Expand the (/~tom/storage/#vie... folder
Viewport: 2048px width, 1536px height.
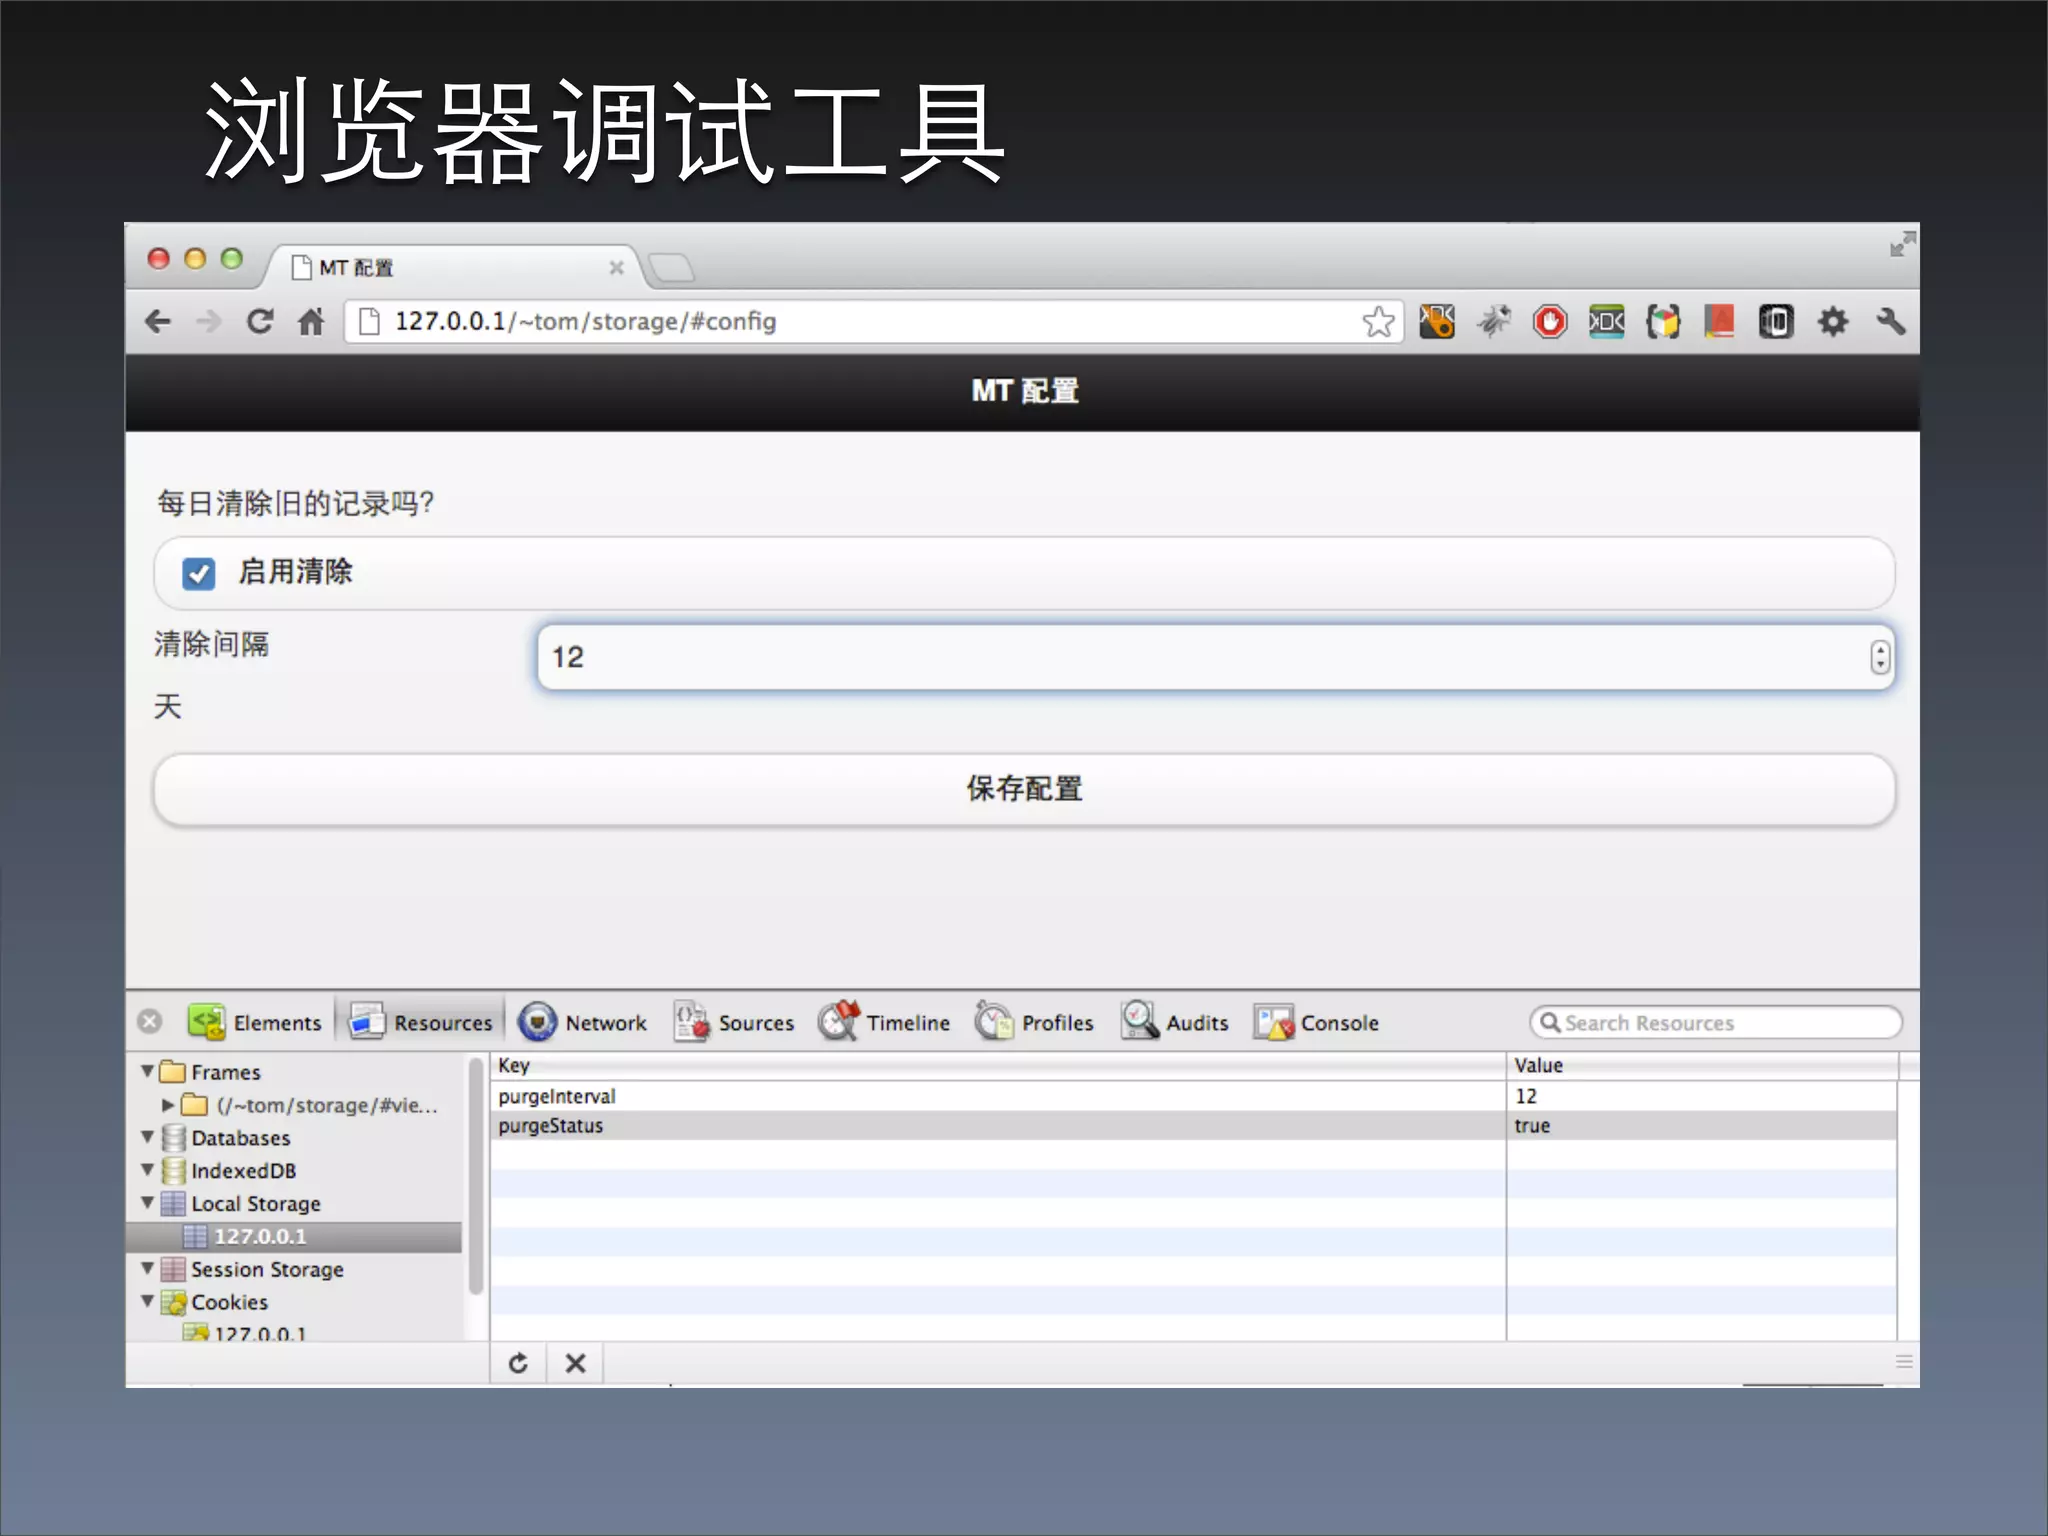pos(168,1105)
